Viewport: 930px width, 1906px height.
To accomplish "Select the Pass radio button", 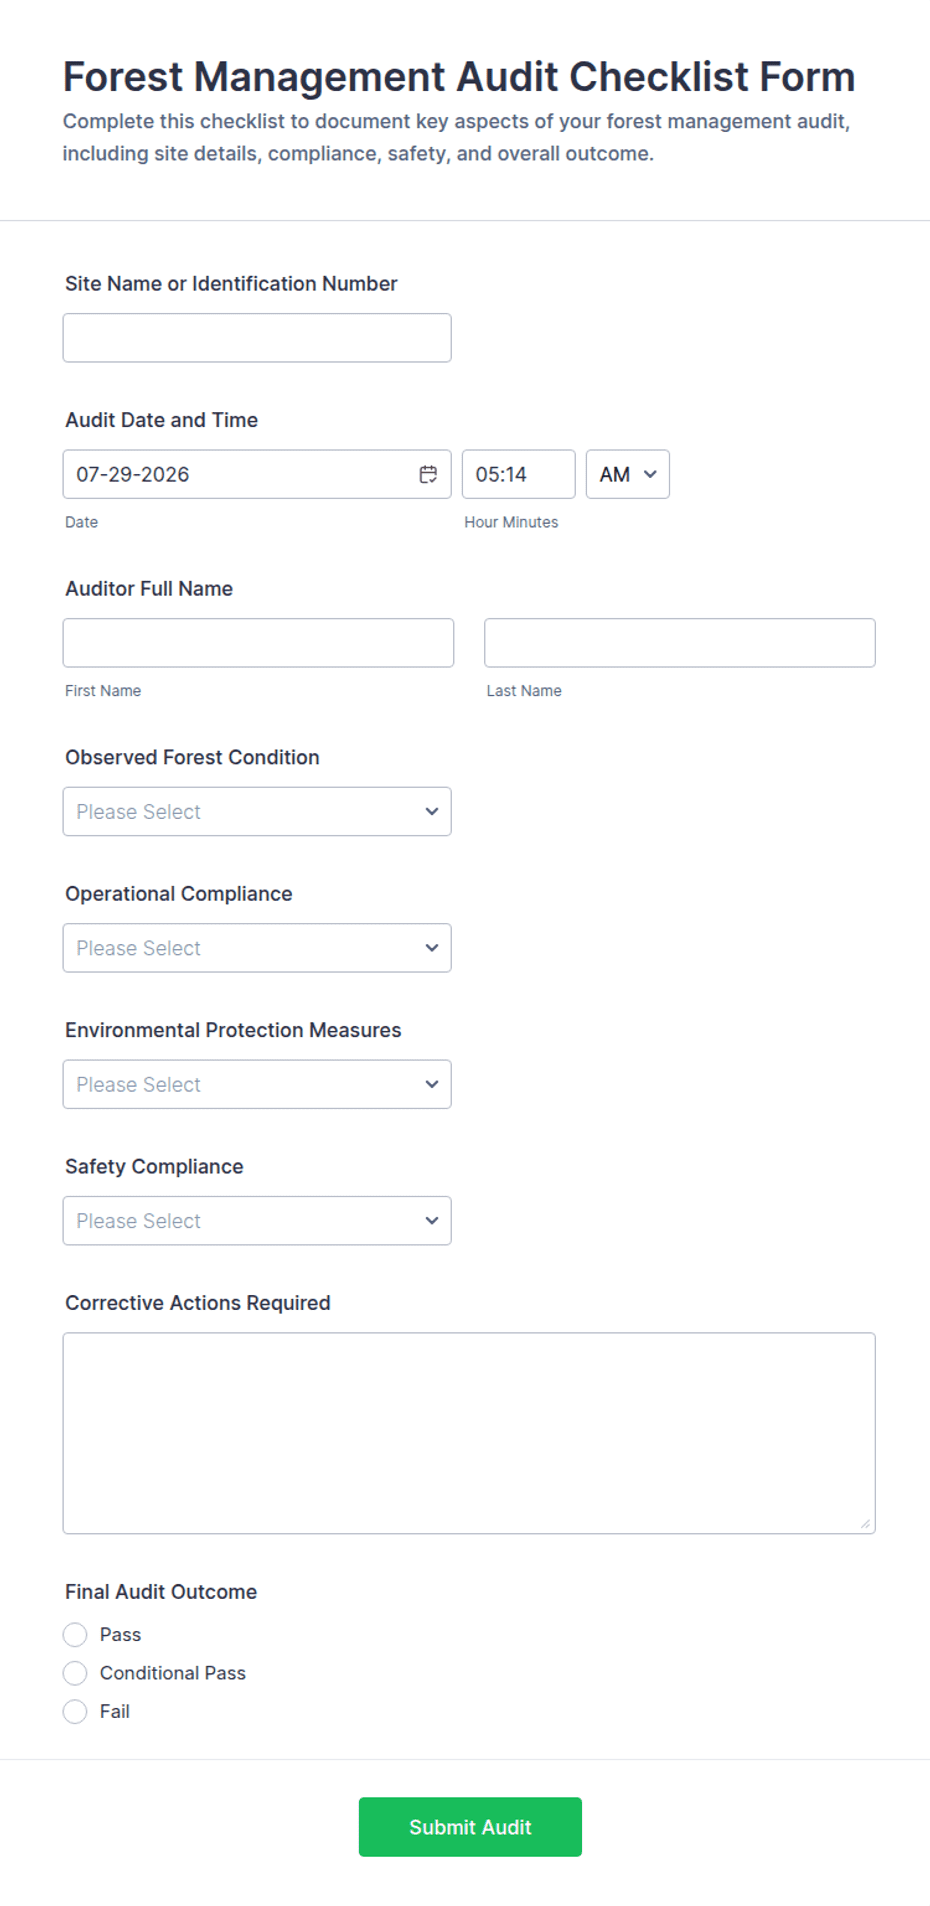I will pos(75,1634).
